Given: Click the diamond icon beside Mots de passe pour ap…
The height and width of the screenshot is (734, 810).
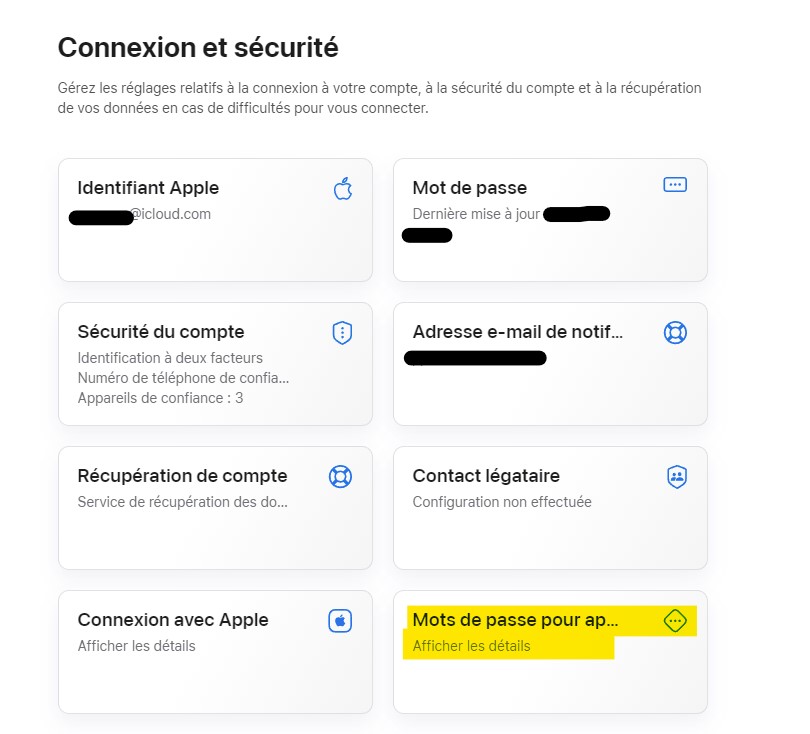Looking at the screenshot, I should (x=675, y=621).
